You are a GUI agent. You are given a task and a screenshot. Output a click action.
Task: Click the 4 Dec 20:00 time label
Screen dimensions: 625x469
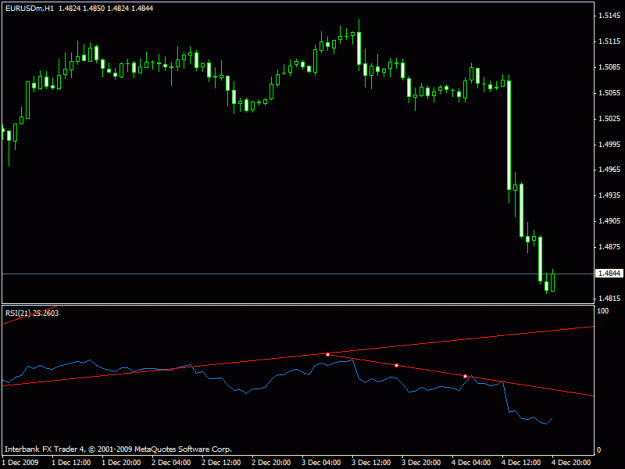(571, 462)
